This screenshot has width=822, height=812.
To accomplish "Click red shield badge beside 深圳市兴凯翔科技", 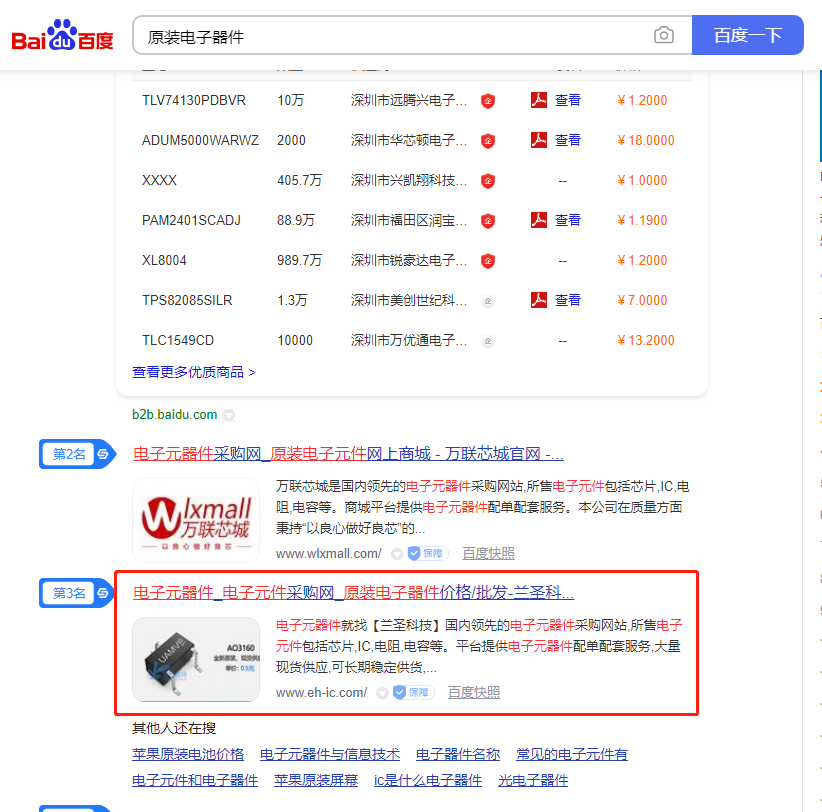I will pos(488,180).
